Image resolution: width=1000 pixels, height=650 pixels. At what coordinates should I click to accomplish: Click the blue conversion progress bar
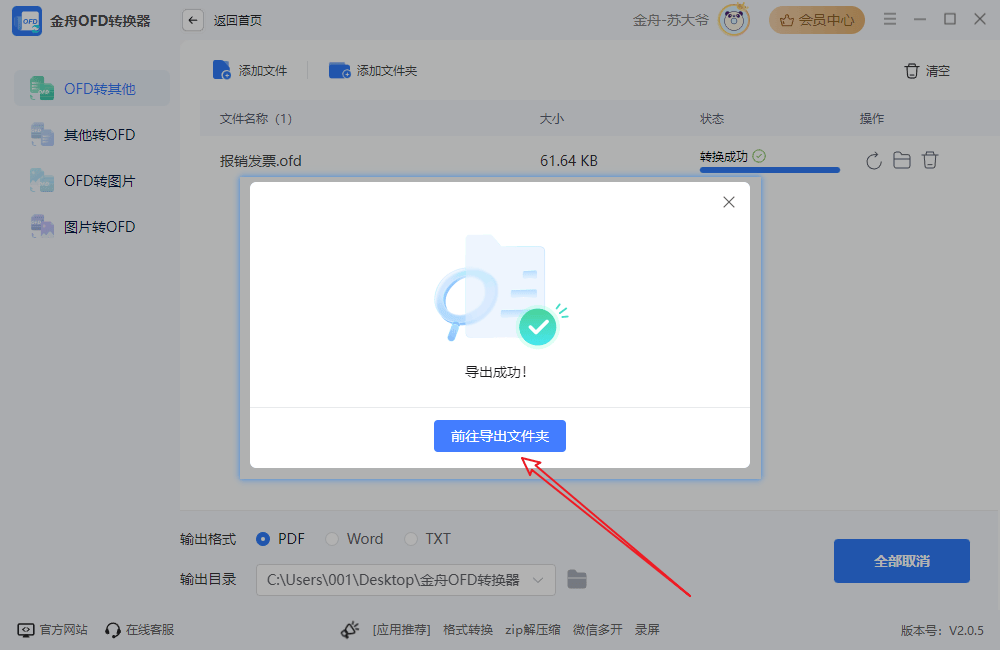click(x=769, y=170)
